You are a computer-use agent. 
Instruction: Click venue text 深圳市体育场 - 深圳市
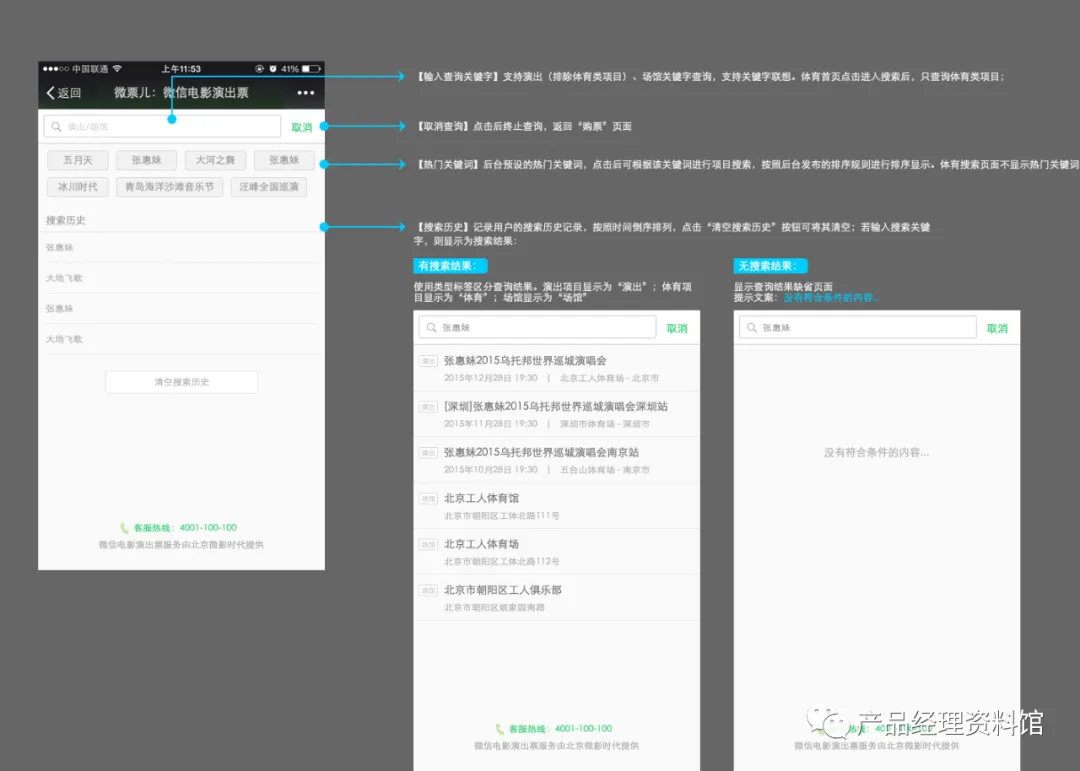click(x=605, y=424)
